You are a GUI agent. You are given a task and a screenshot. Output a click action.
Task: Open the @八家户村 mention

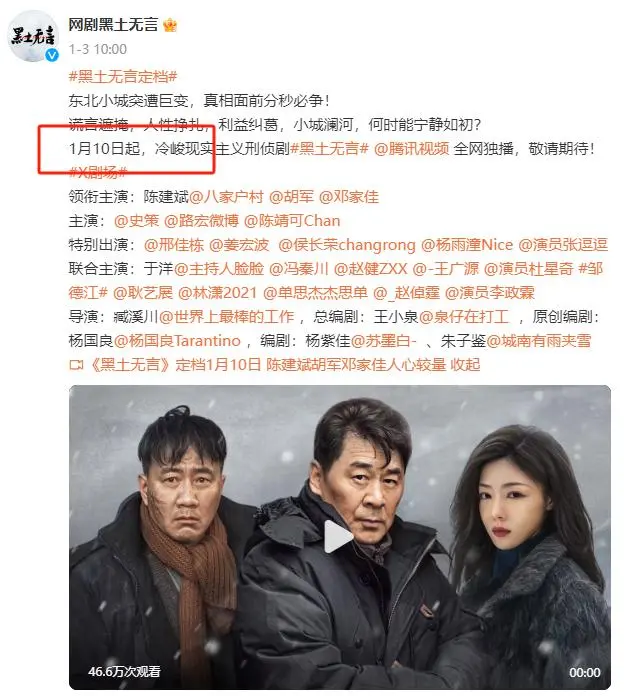click(226, 196)
